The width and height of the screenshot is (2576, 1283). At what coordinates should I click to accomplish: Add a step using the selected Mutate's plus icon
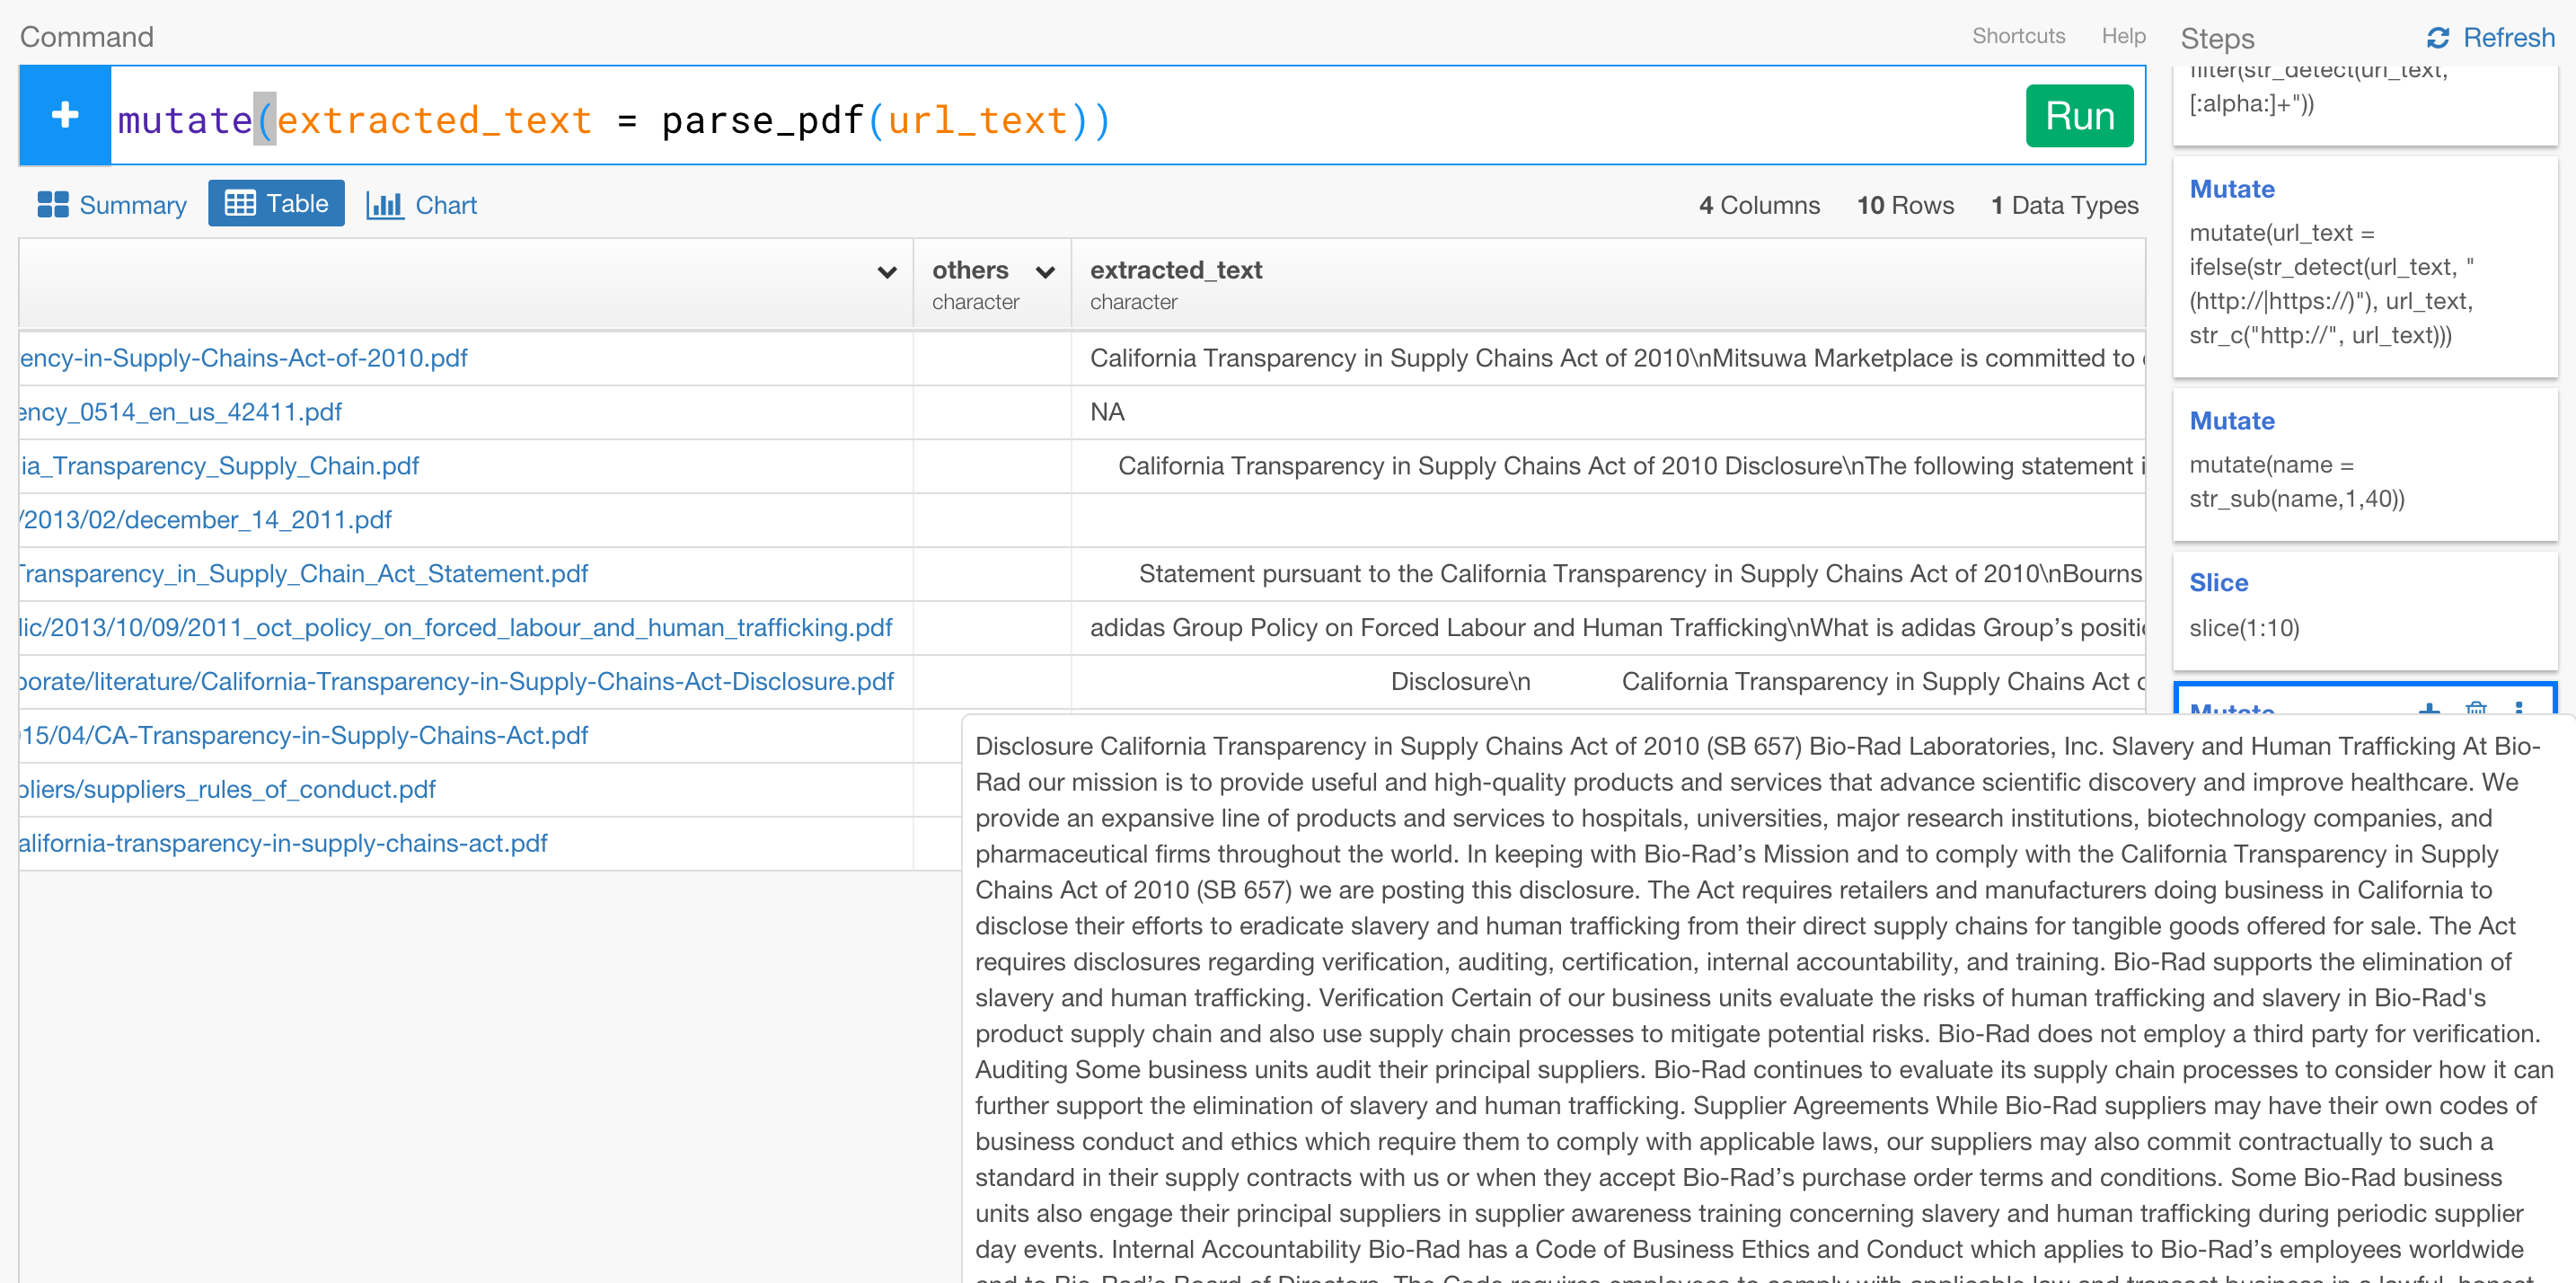click(x=2429, y=707)
